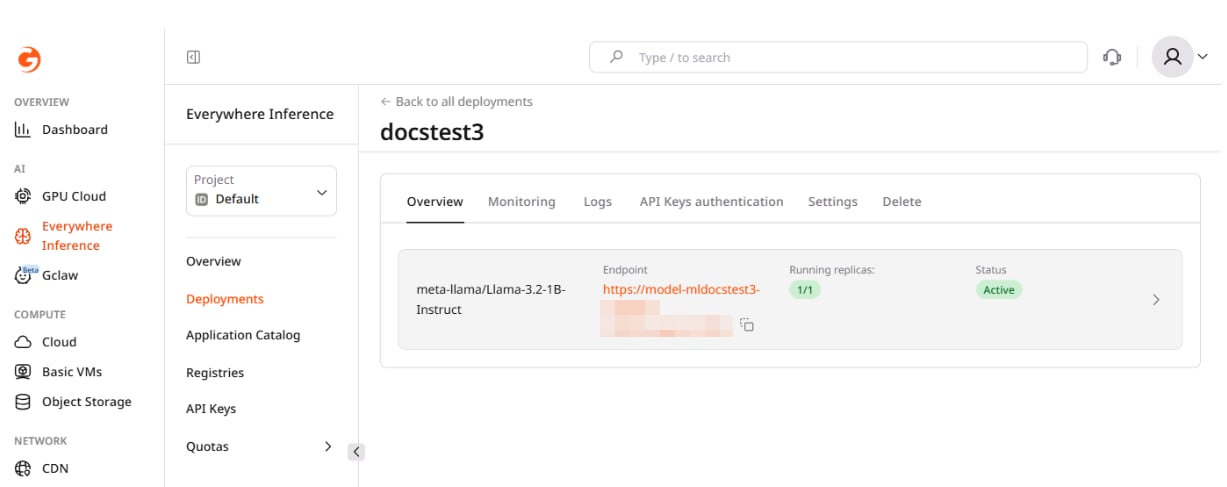The width and height of the screenshot is (1227, 487).
Task: Click the Active status badge
Action: tap(999, 290)
